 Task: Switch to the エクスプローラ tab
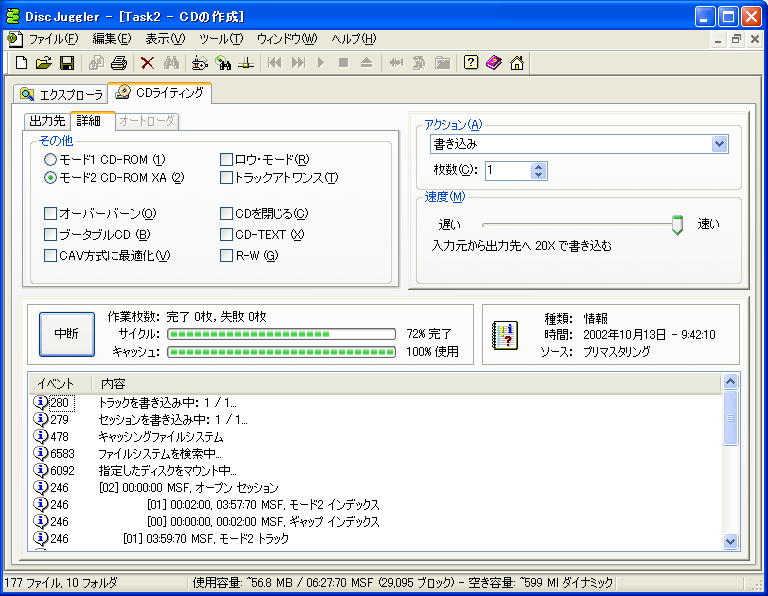pos(62,95)
